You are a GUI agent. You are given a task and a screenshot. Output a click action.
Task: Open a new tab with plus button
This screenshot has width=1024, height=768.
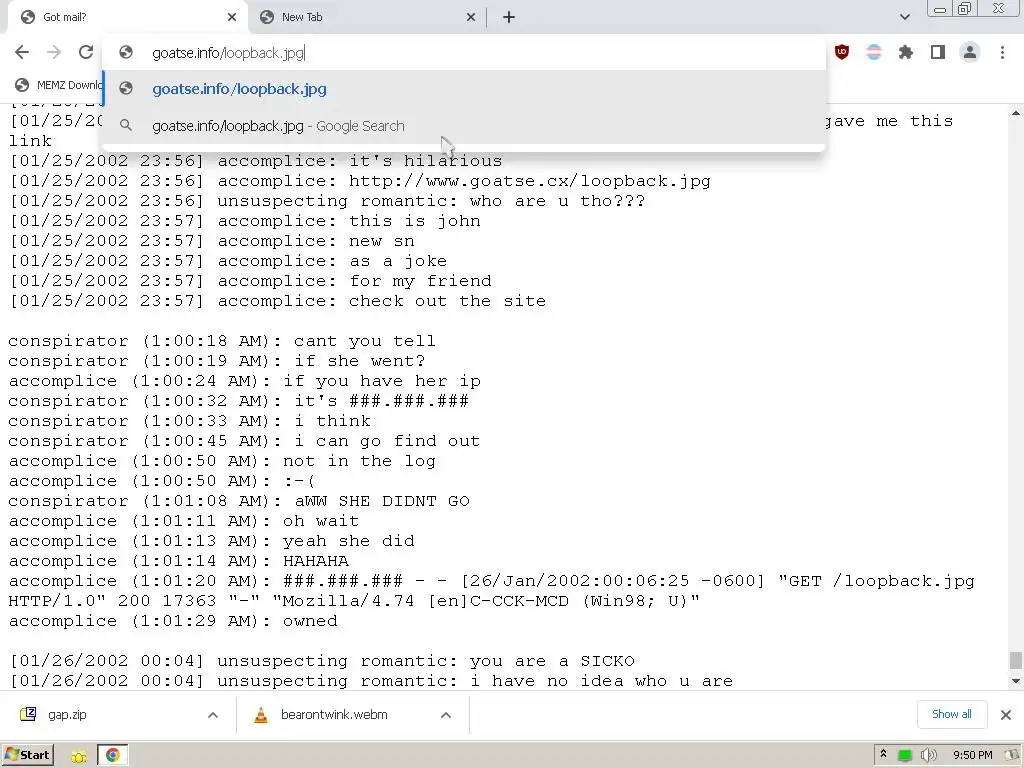(509, 17)
